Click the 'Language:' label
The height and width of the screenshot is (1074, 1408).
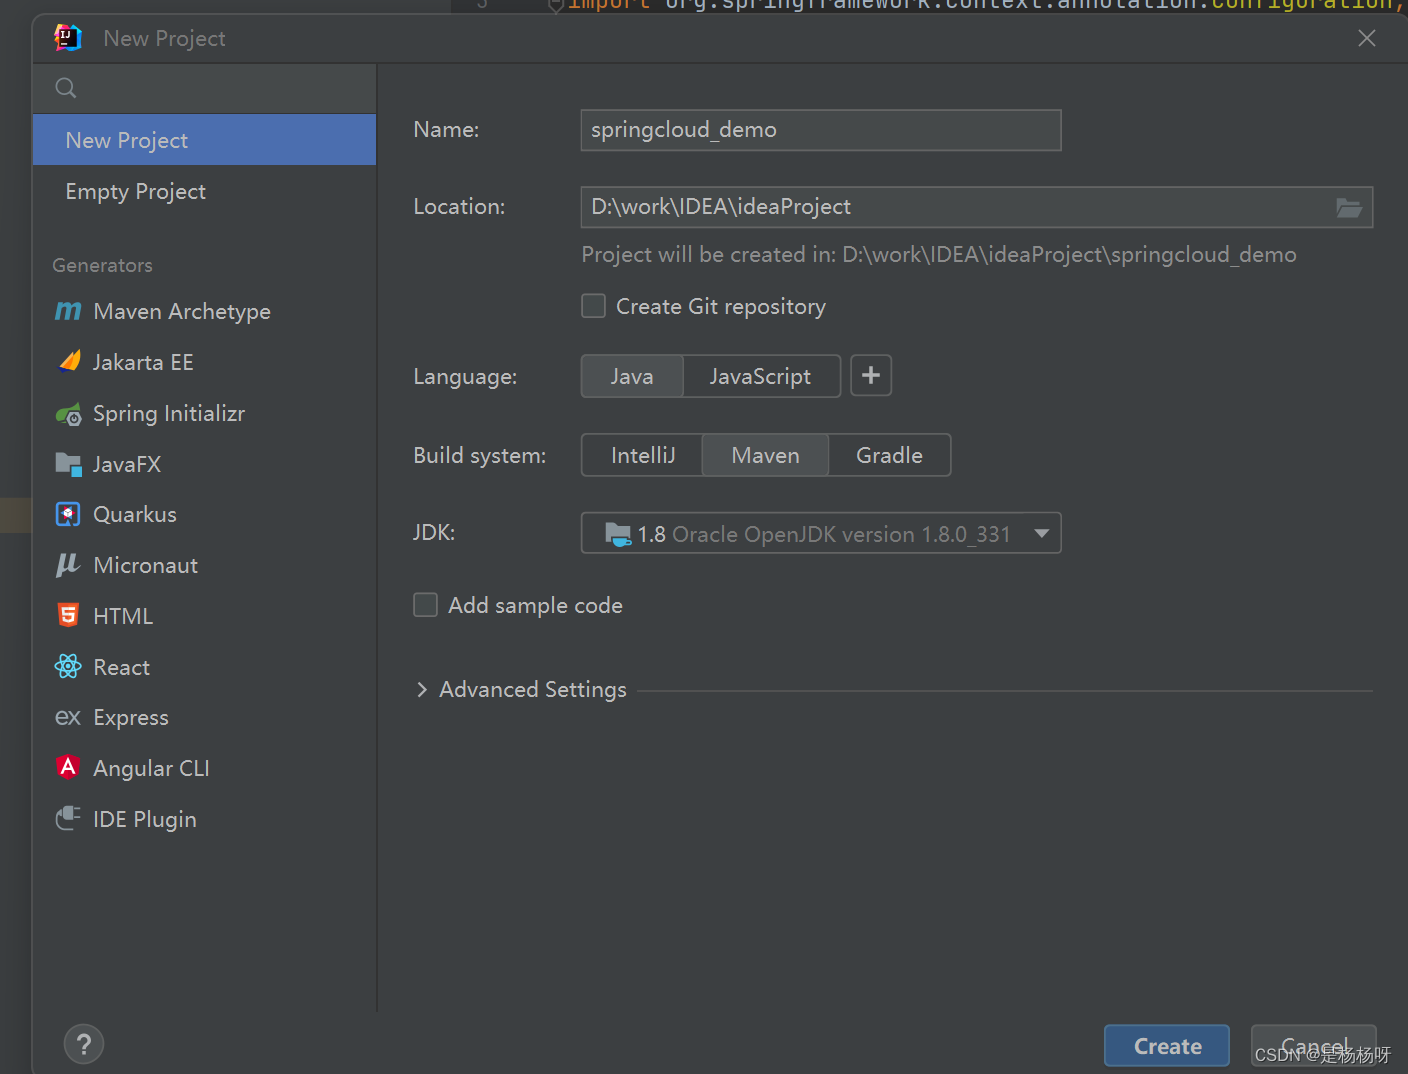[465, 377]
